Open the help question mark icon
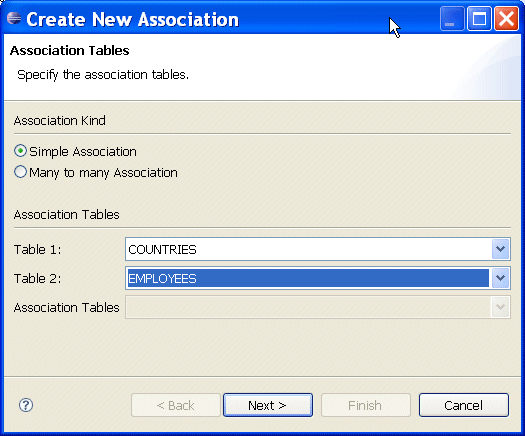Image resolution: width=525 pixels, height=436 pixels. [x=26, y=405]
